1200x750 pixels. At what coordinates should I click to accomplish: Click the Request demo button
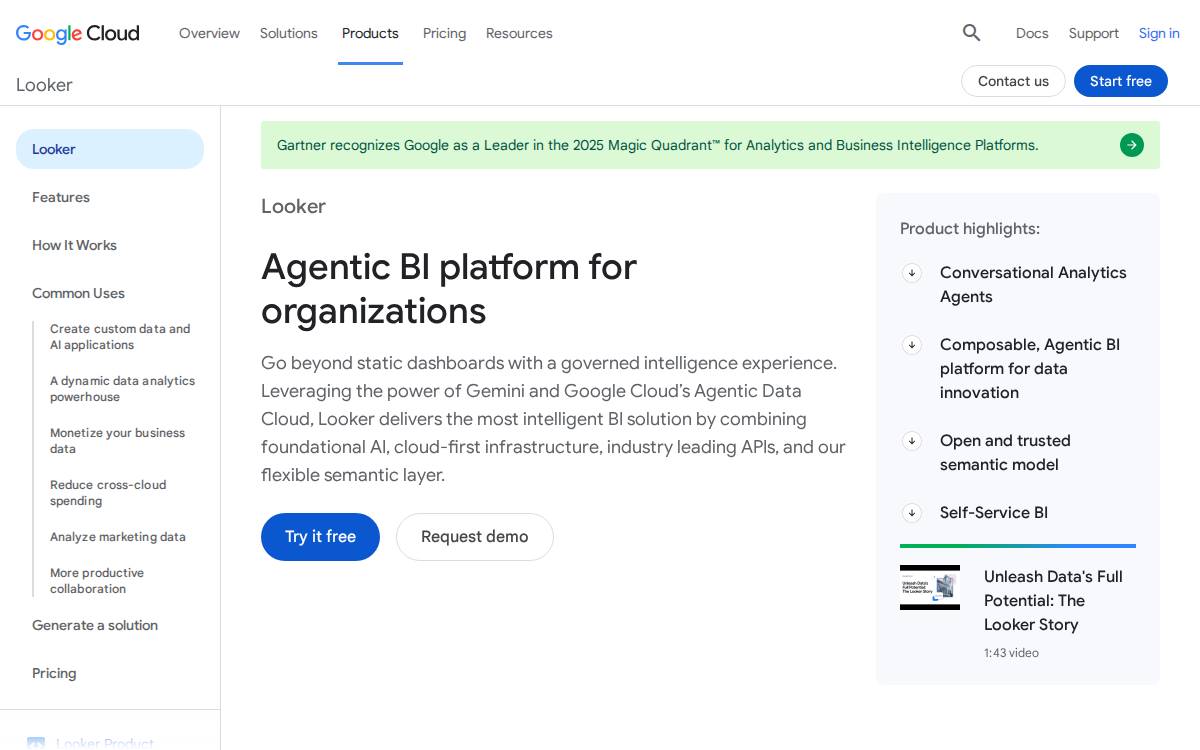pos(475,537)
